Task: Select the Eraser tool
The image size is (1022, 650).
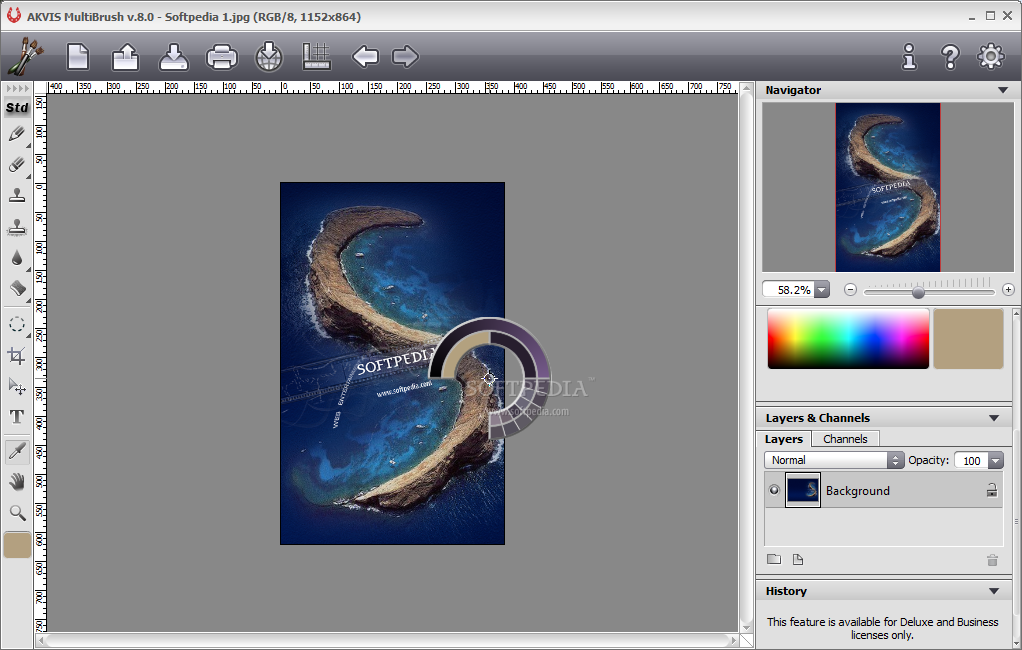Action: [x=17, y=164]
